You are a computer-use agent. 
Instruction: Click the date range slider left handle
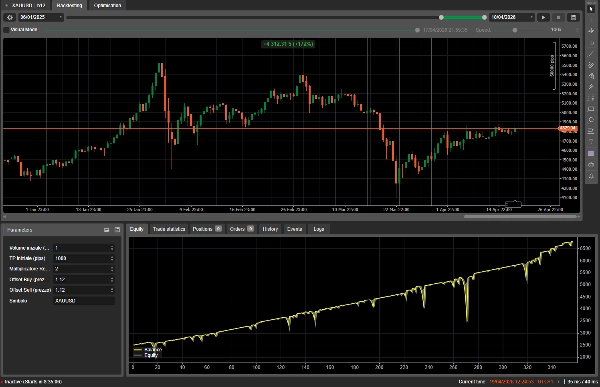pos(441,17)
